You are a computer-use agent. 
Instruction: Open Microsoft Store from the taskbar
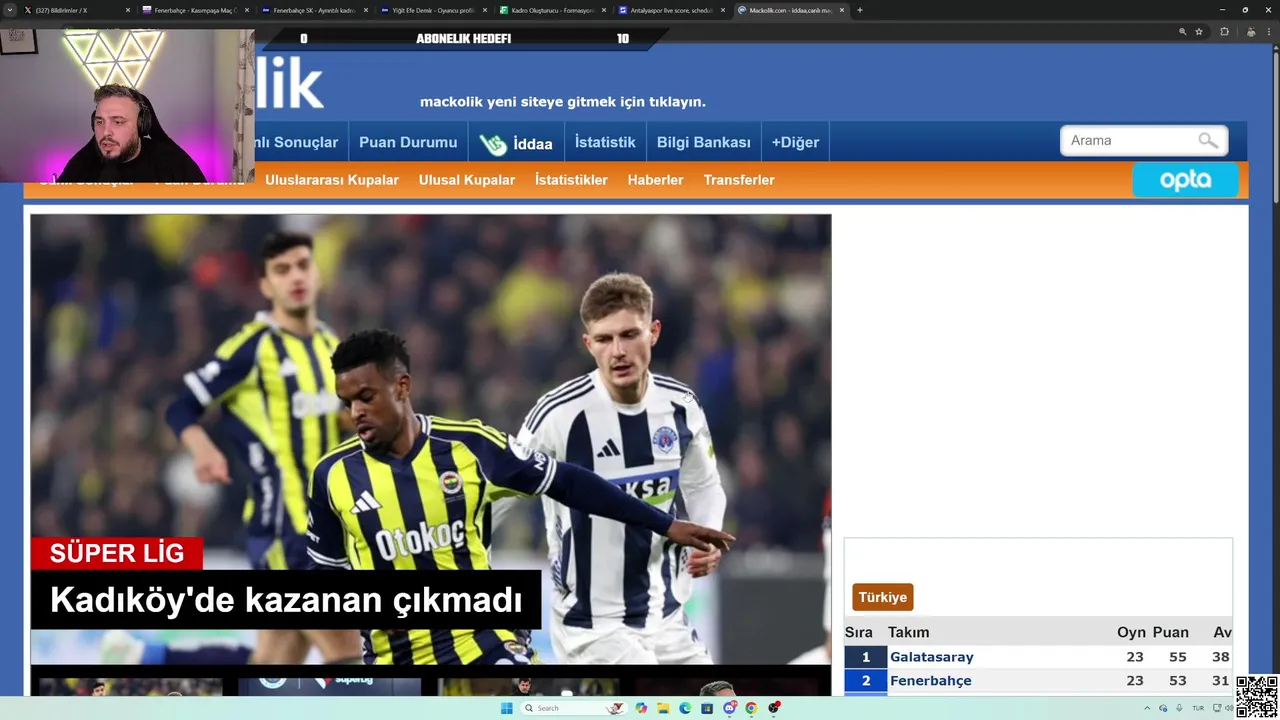tap(707, 708)
